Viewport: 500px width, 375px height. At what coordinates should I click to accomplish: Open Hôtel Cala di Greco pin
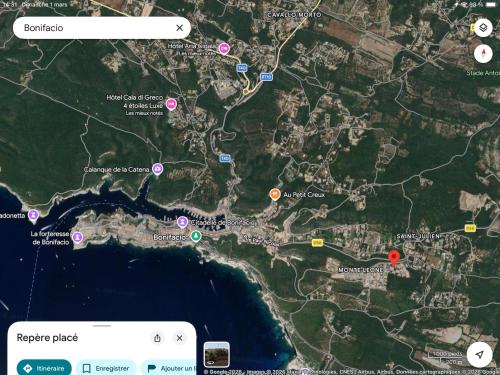click(171, 104)
